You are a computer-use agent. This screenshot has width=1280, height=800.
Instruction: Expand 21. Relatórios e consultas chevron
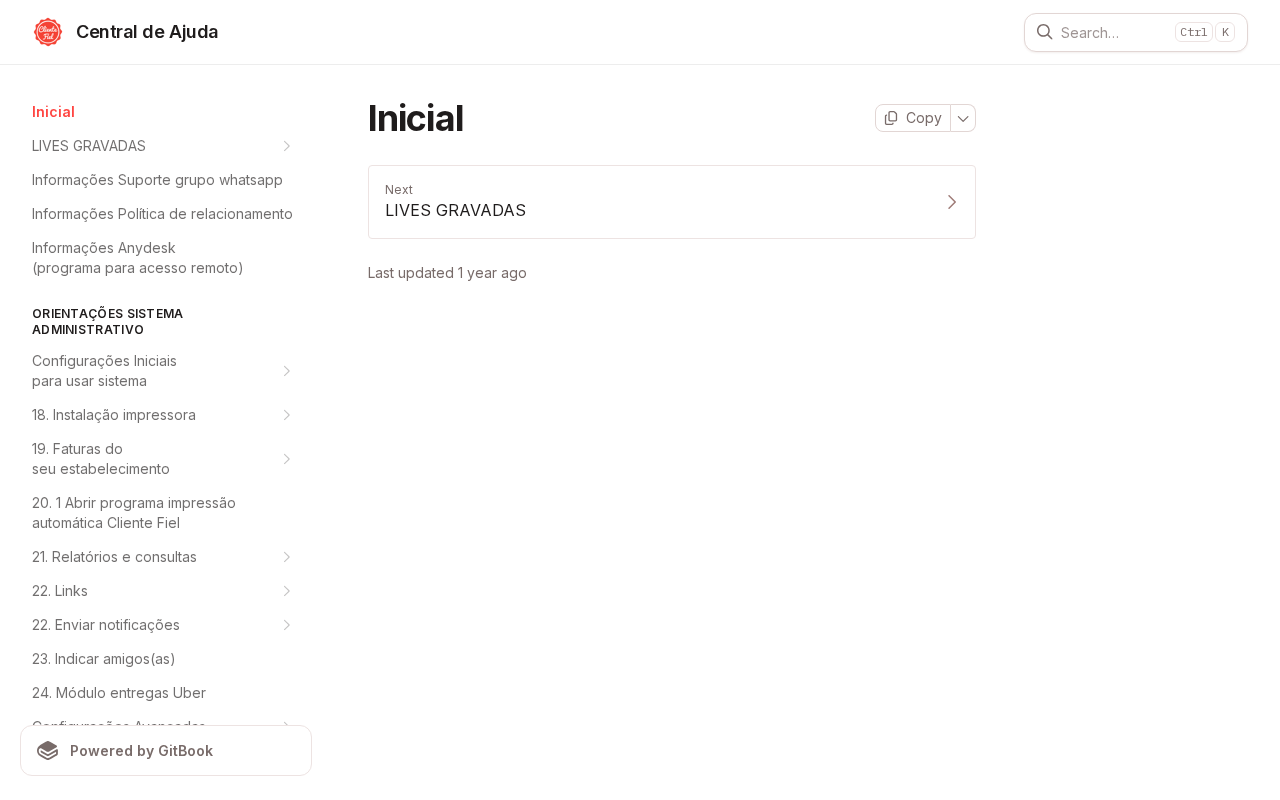pyautogui.click(x=287, y=557)
